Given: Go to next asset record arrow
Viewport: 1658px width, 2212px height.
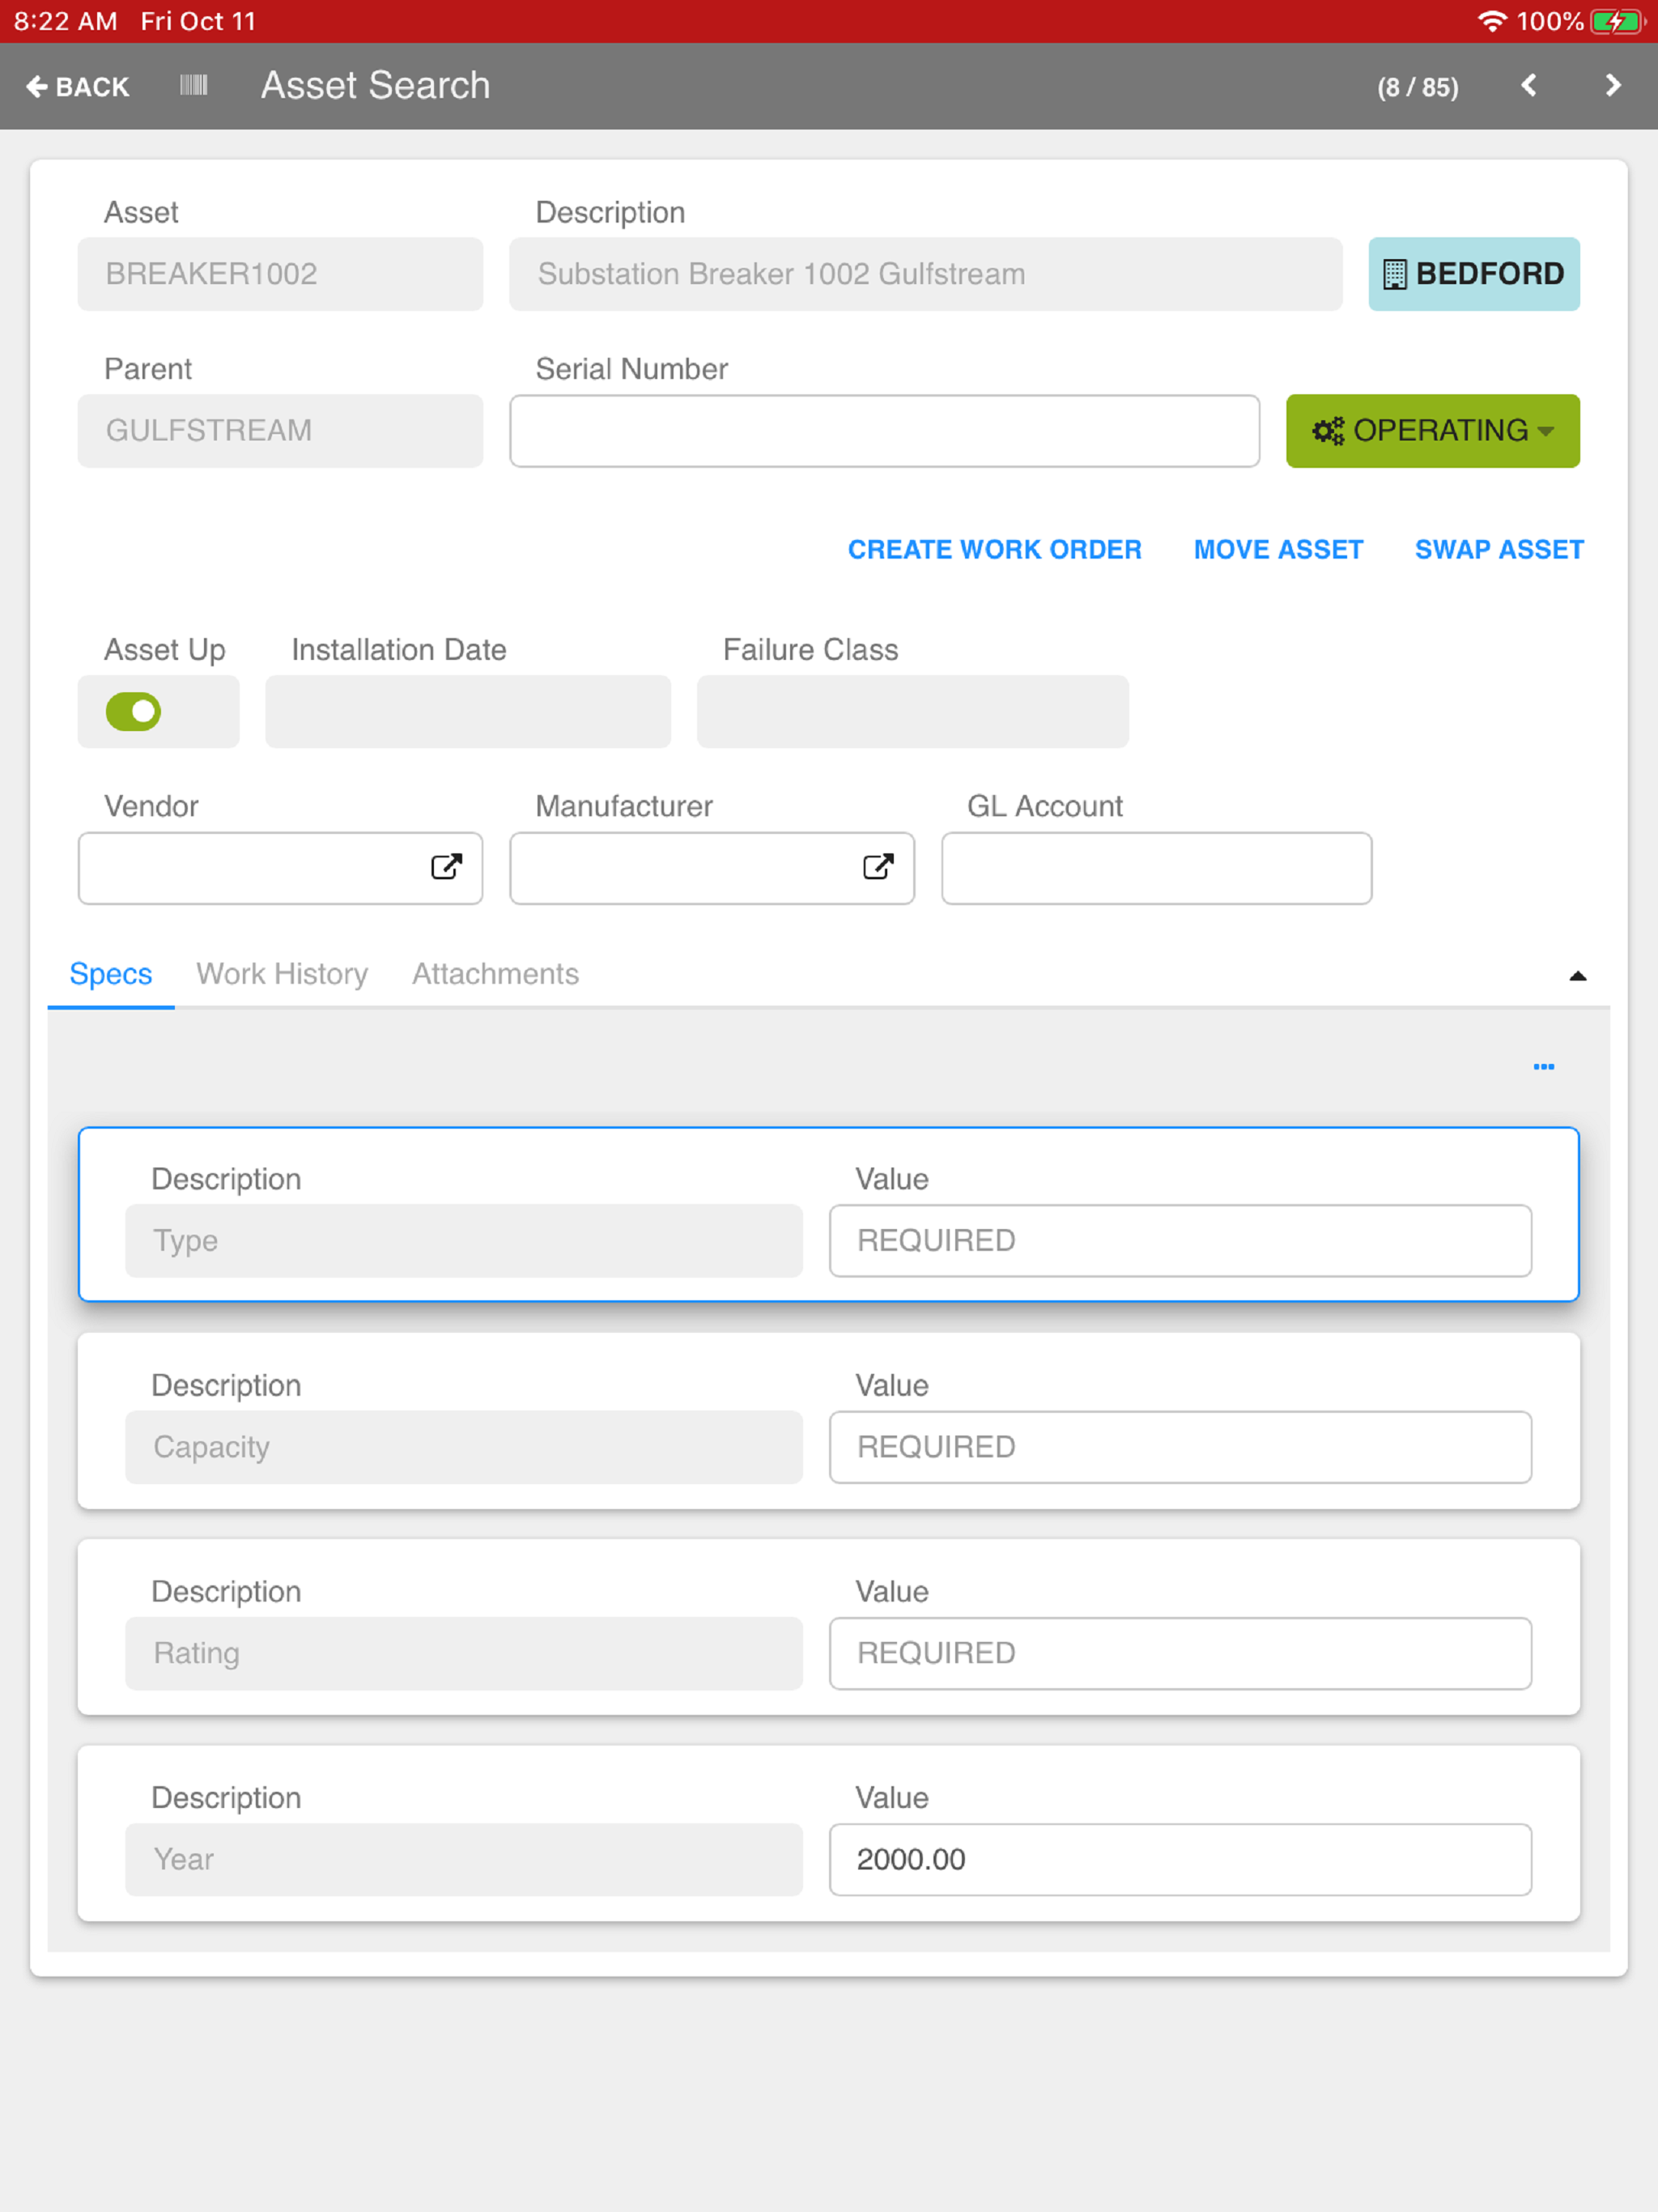Looking at the screenshot, I should (x=1612, y=86).
